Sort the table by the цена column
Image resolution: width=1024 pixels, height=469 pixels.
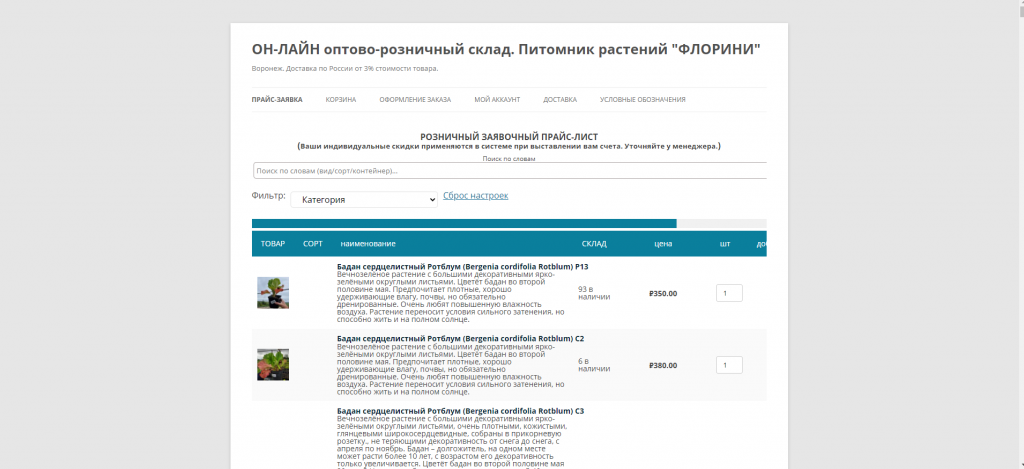click(662, 244)
